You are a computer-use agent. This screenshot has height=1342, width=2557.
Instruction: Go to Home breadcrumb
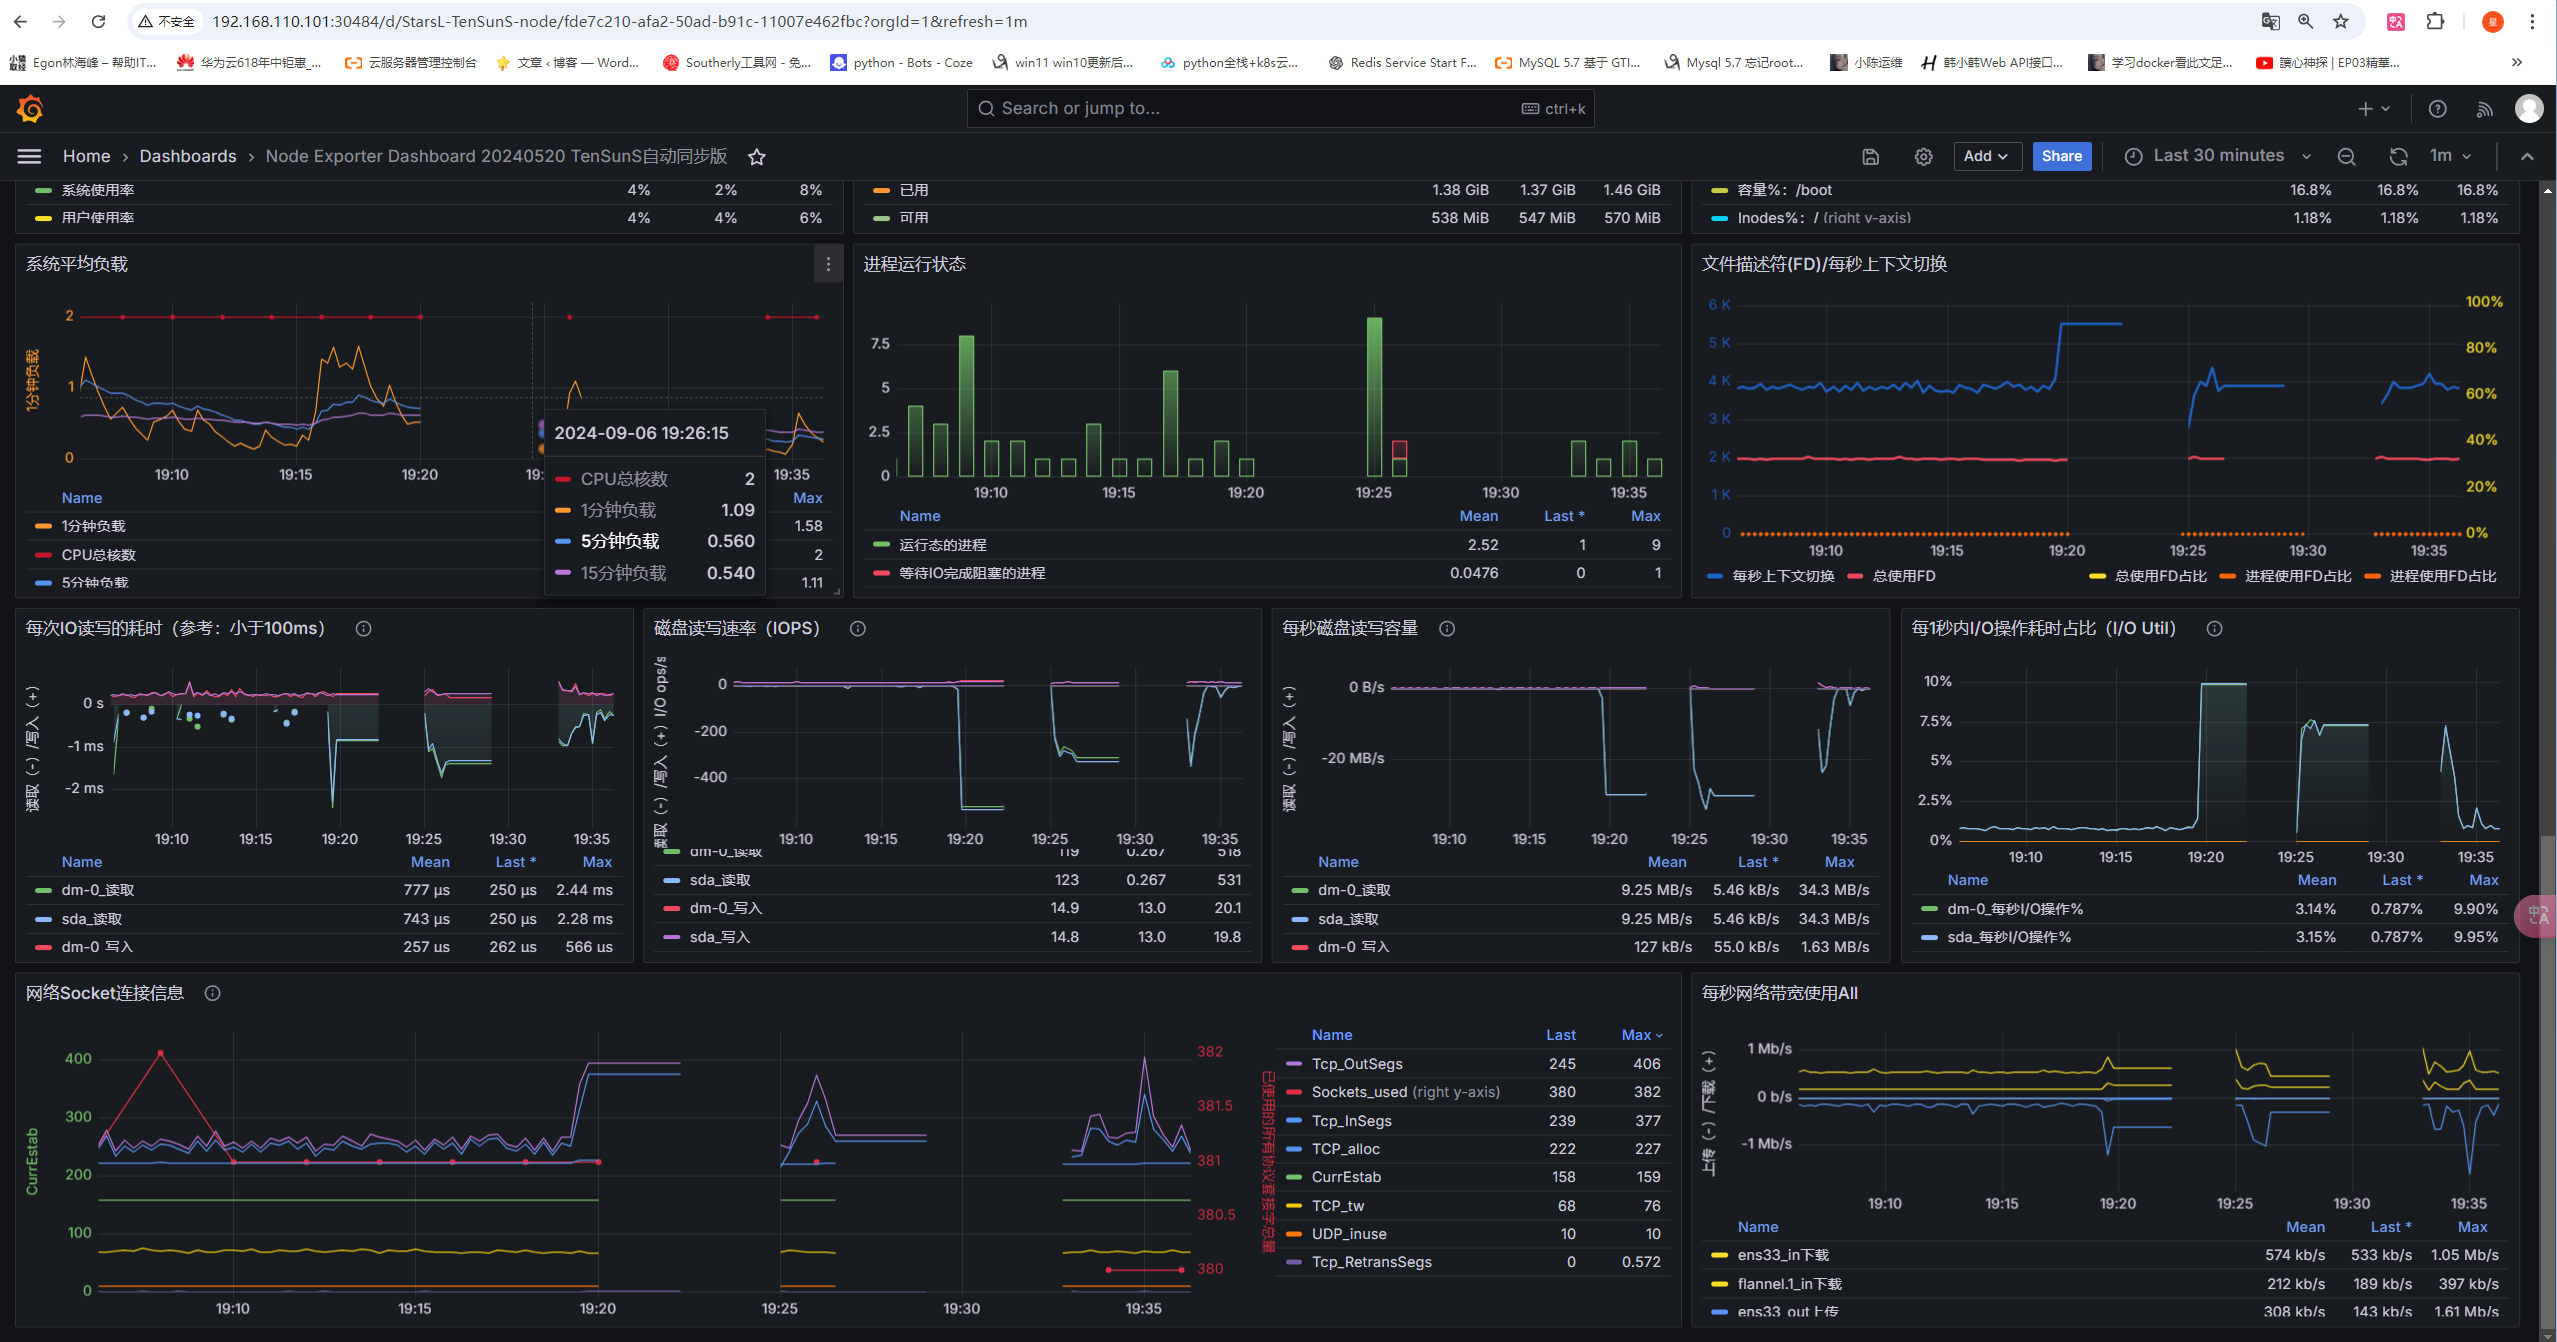coord(86,156)
